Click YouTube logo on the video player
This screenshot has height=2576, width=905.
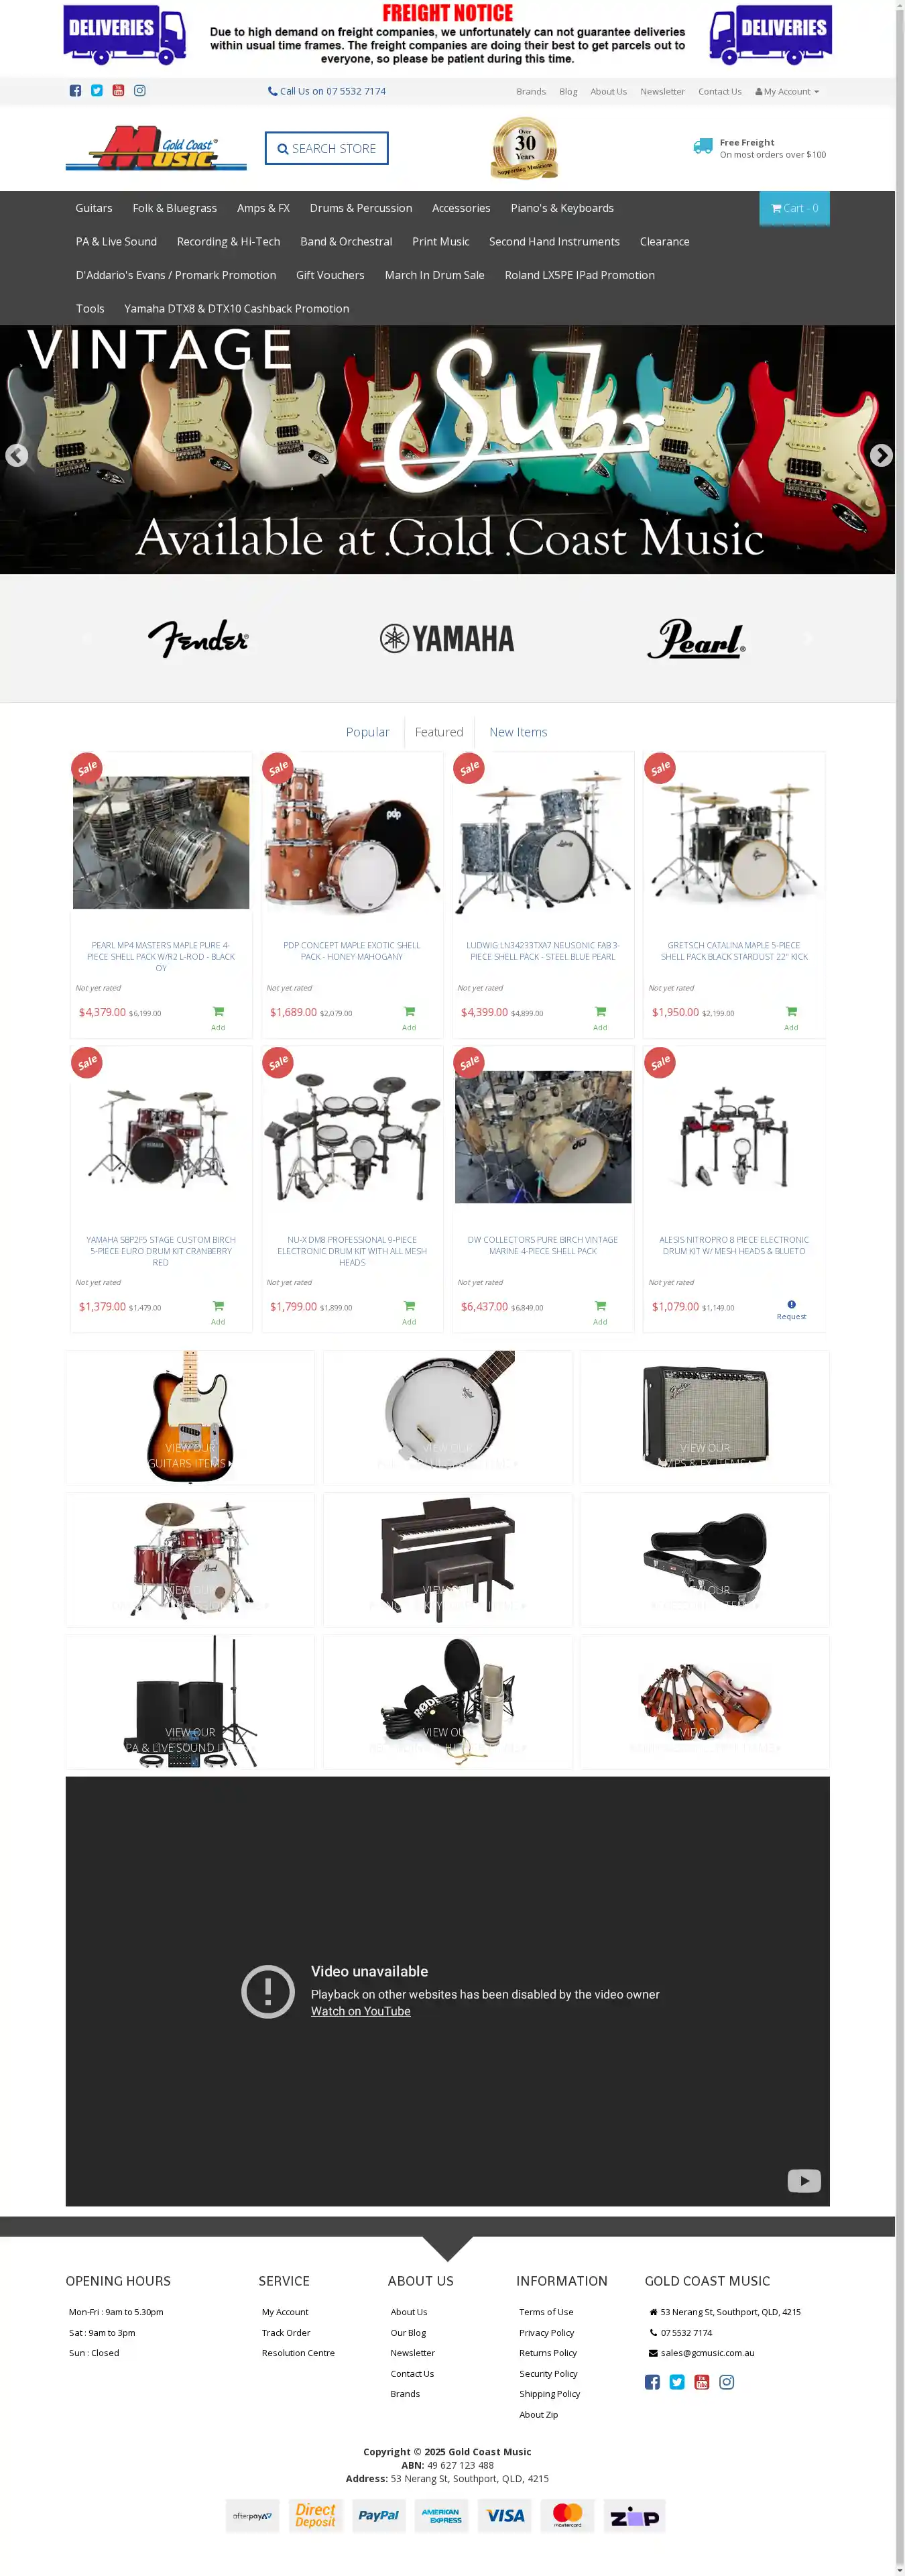point(804,2180)
